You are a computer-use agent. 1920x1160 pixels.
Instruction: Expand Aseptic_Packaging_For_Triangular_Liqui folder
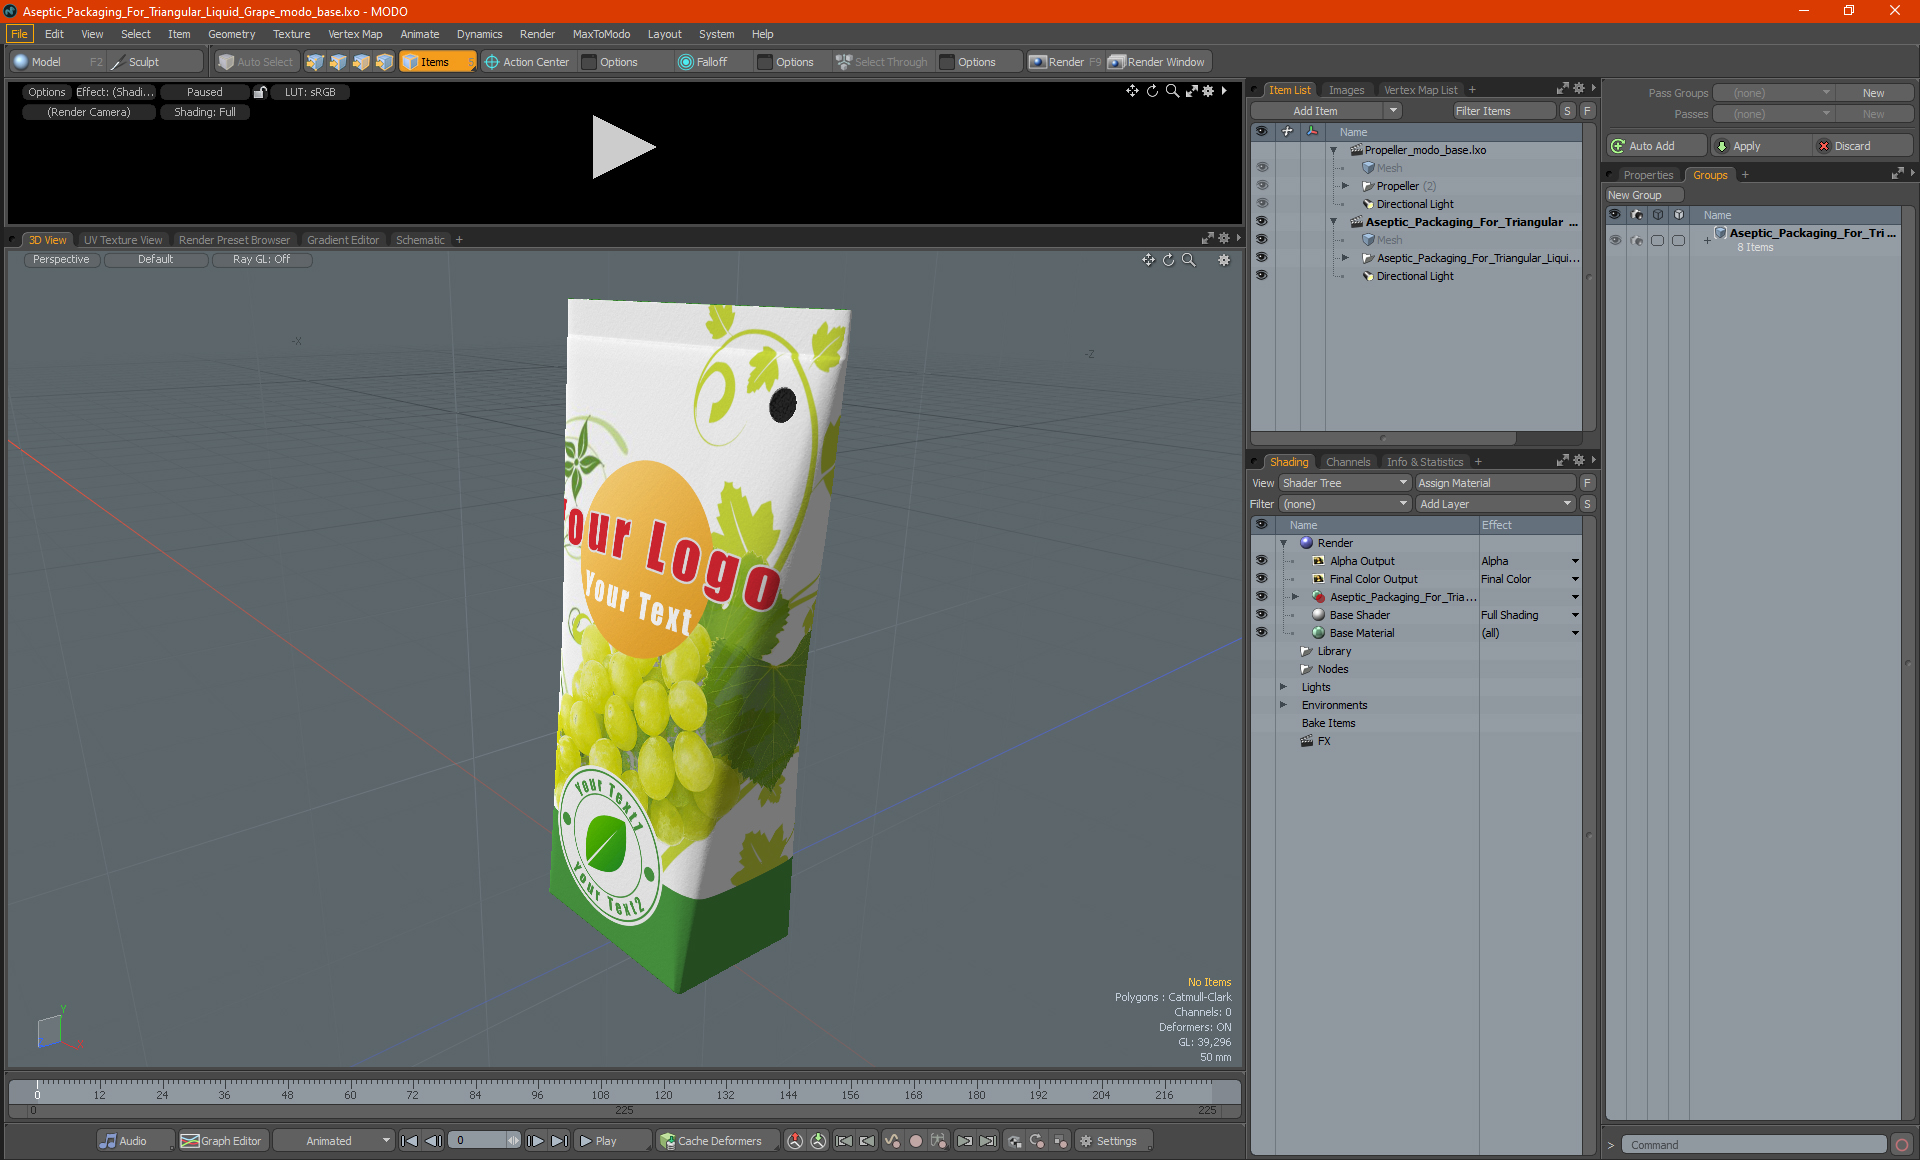click(1346, 258)
